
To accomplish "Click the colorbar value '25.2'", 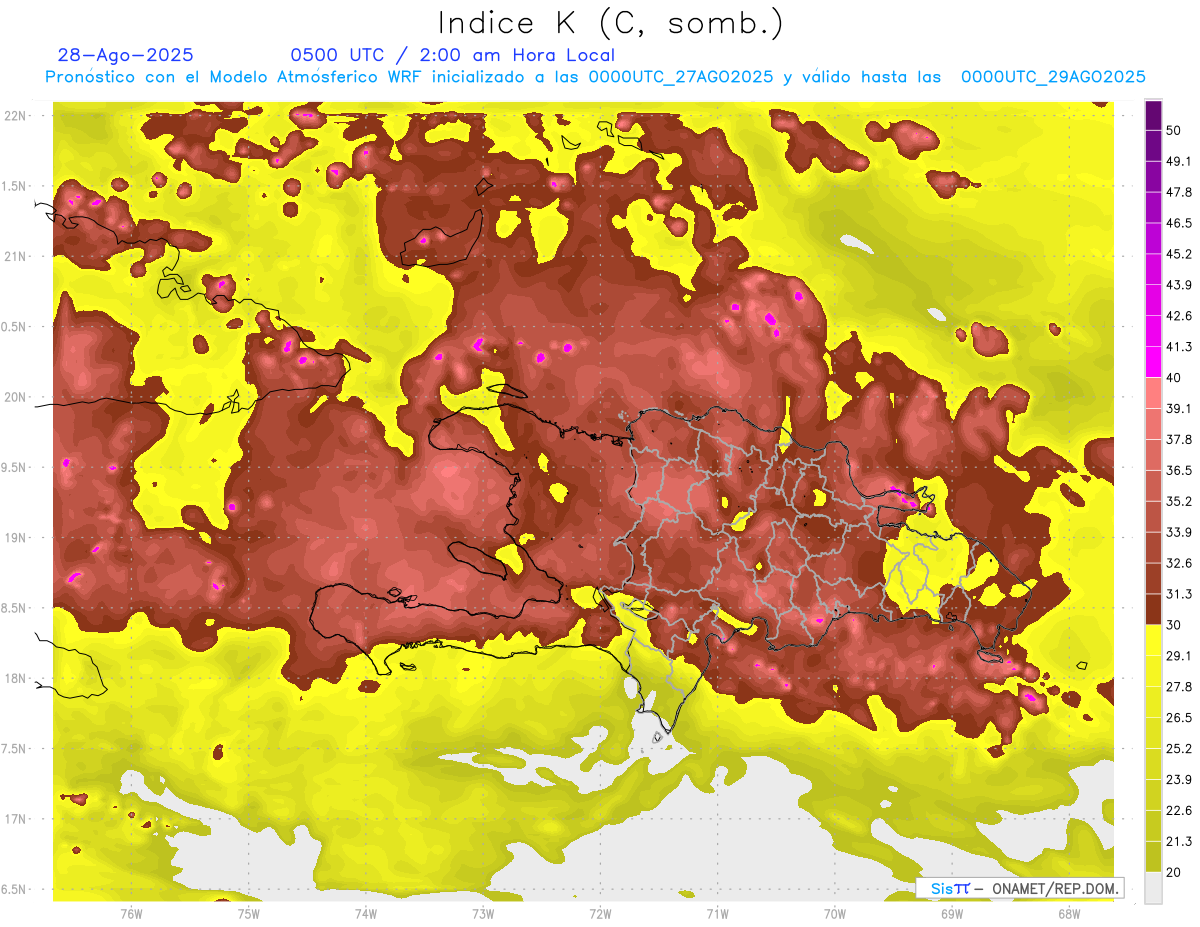I will [x=1178, y=749].
